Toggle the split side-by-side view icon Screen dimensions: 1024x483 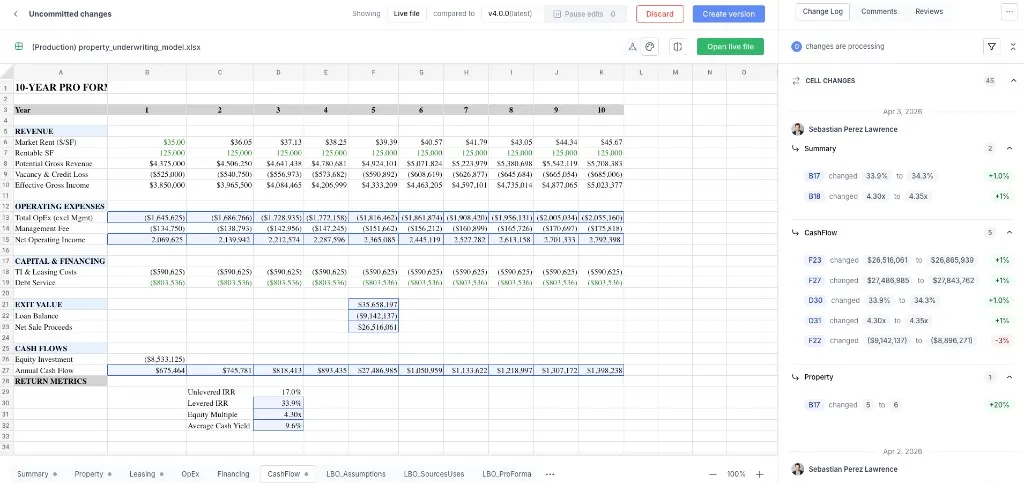678,47
